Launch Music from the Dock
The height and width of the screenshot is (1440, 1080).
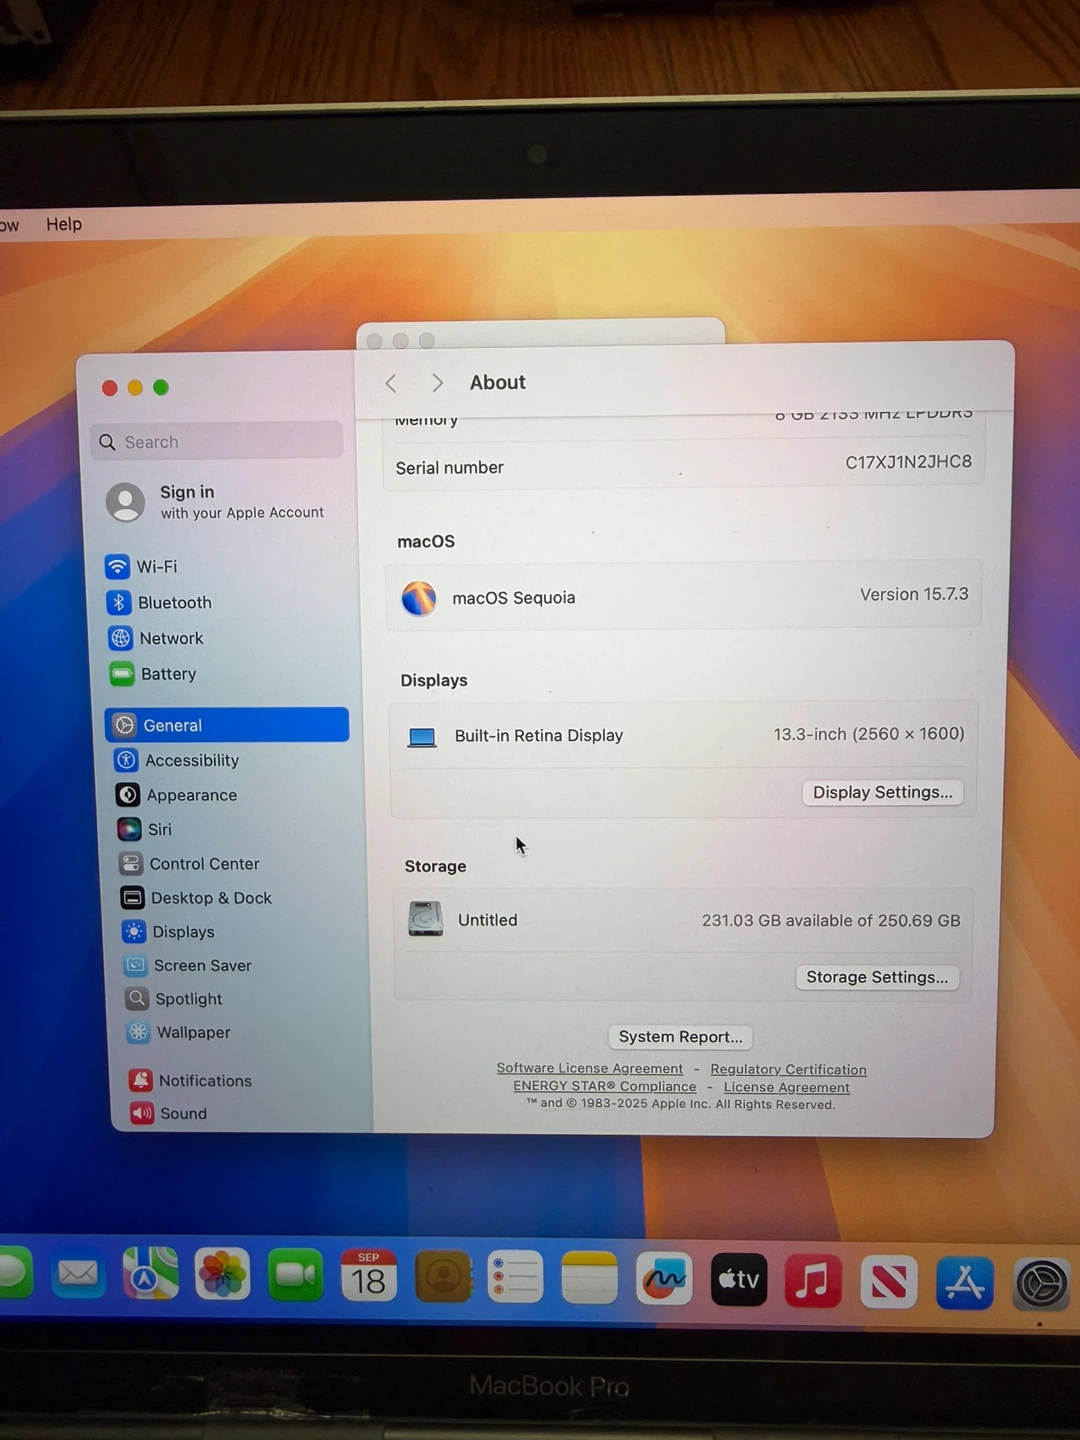[x=813, y=1281]
